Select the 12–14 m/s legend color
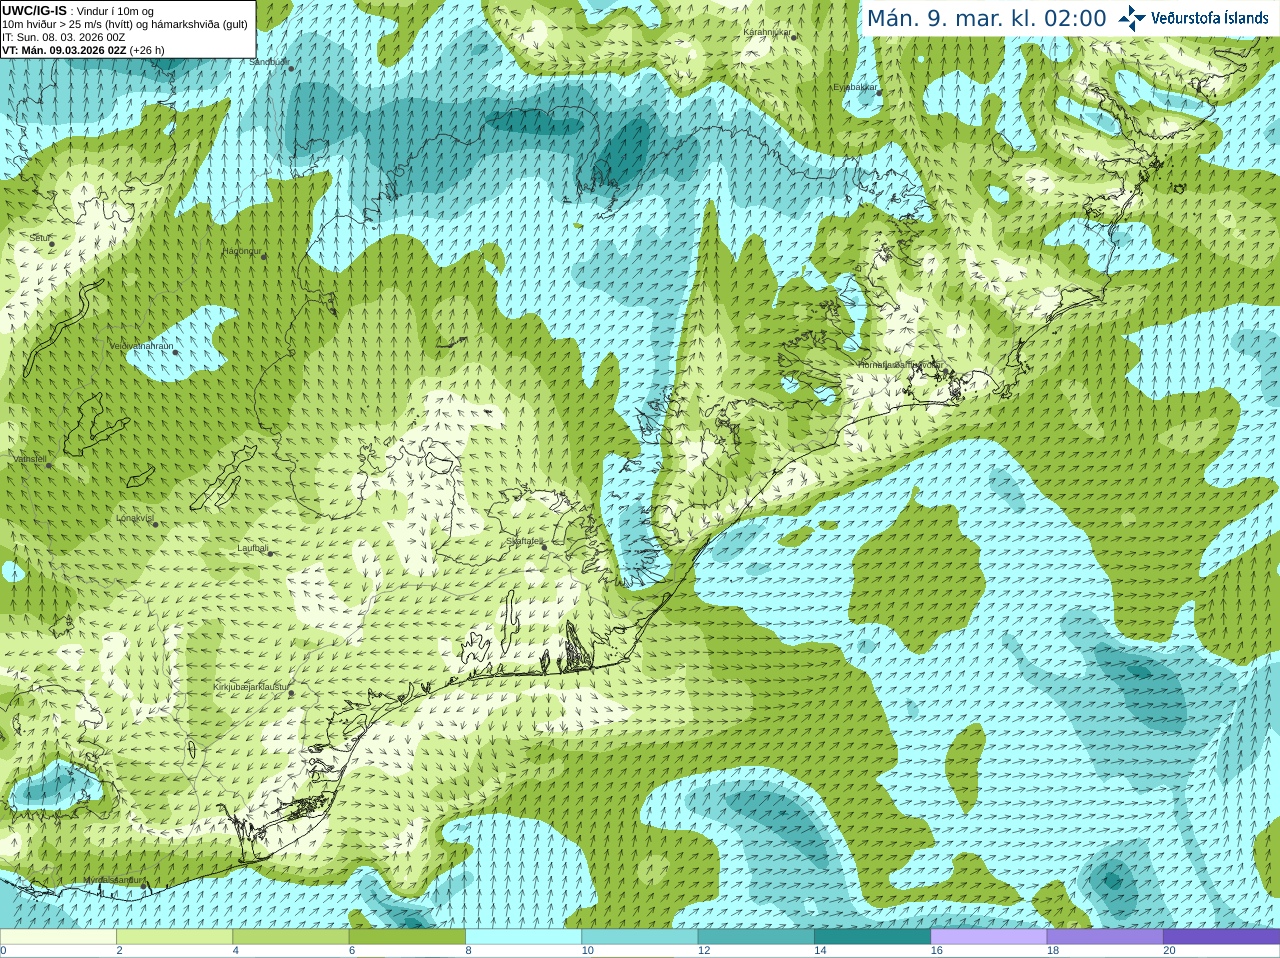 (755, 937)
